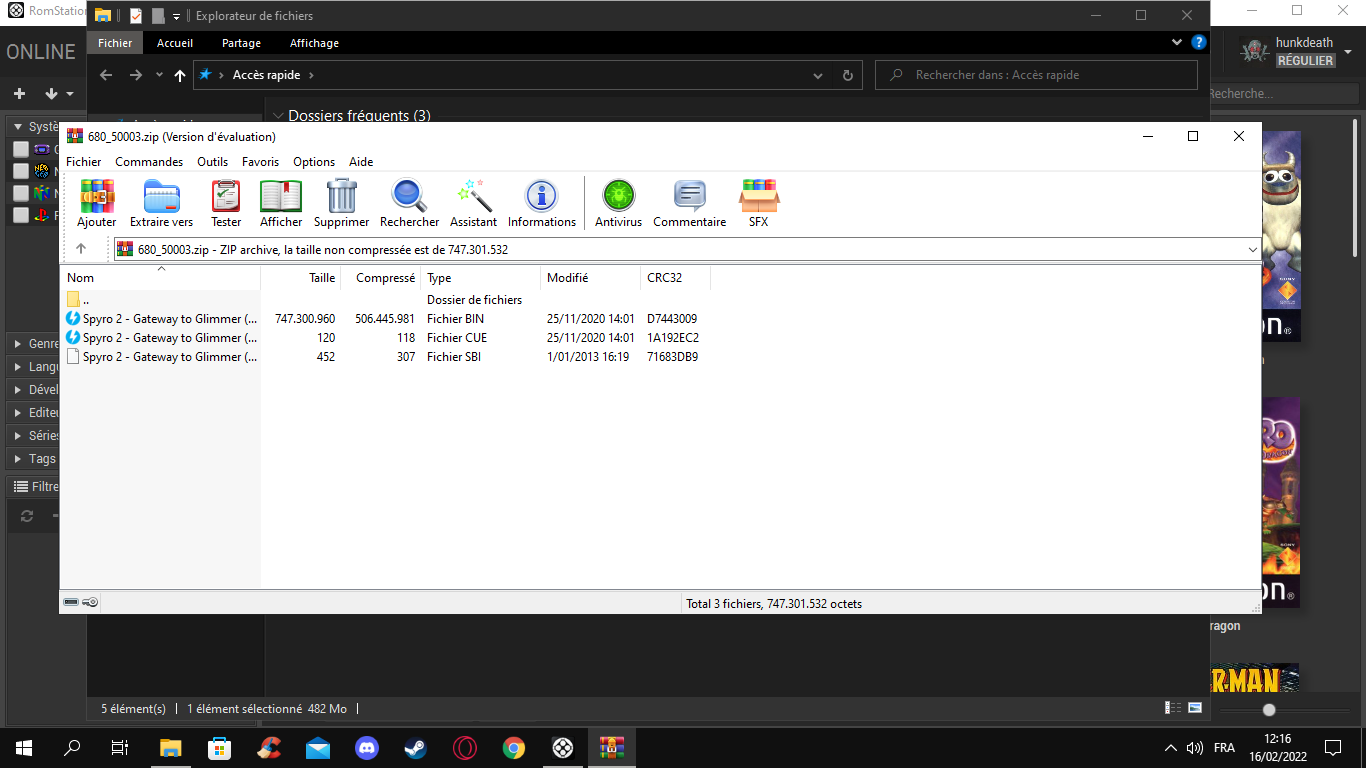Collapse the Dossiers fréquents group
The height and width of the screenshot is (768, 1366).
pos(279,116)
